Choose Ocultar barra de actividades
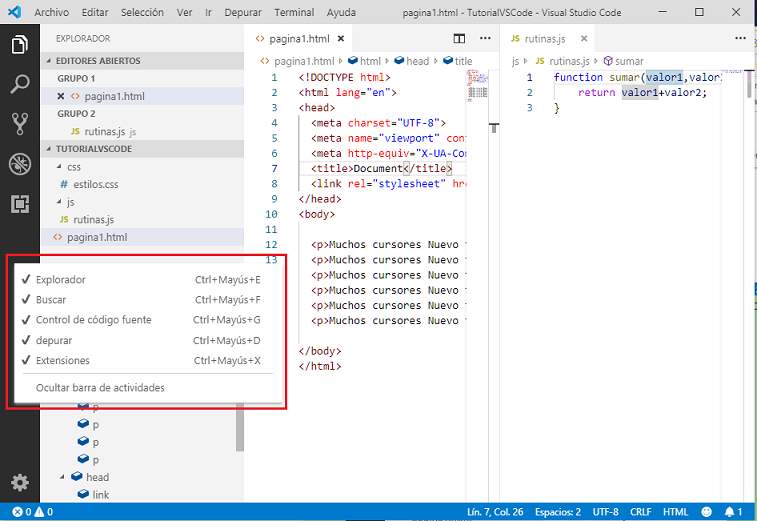The width and height of the screenshot is (757, 521). pos(148,388)
